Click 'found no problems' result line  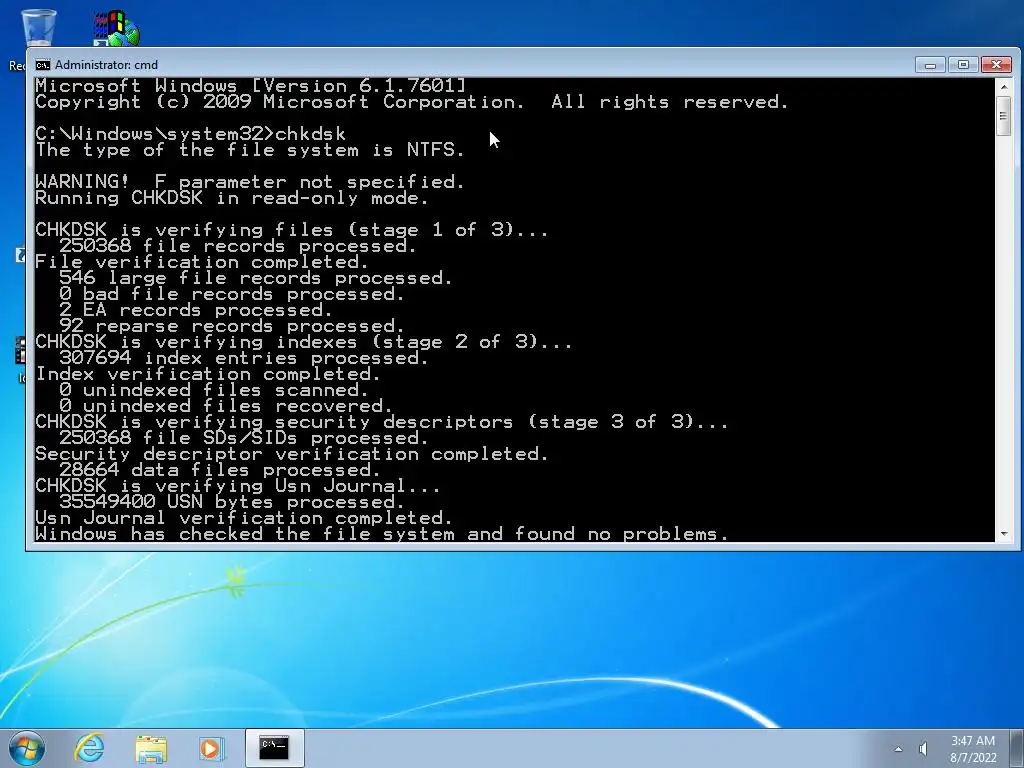click(x=382, y=534)
